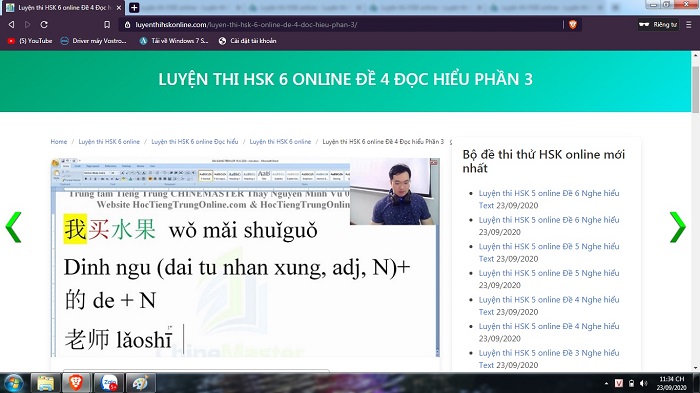Open Tải về Windows 7 bookmark
This screenshot has height=393, width=700.
(x=174, y=41)
